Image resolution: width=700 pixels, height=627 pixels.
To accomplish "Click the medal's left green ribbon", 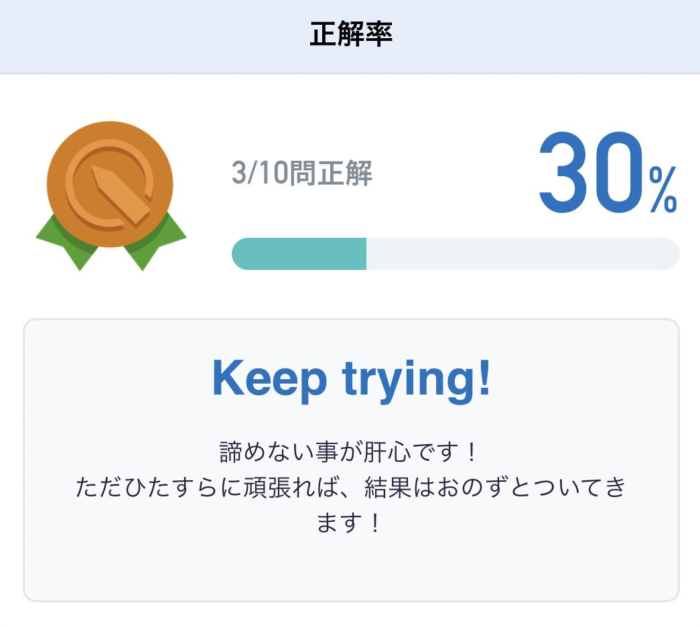I will 67,243.
